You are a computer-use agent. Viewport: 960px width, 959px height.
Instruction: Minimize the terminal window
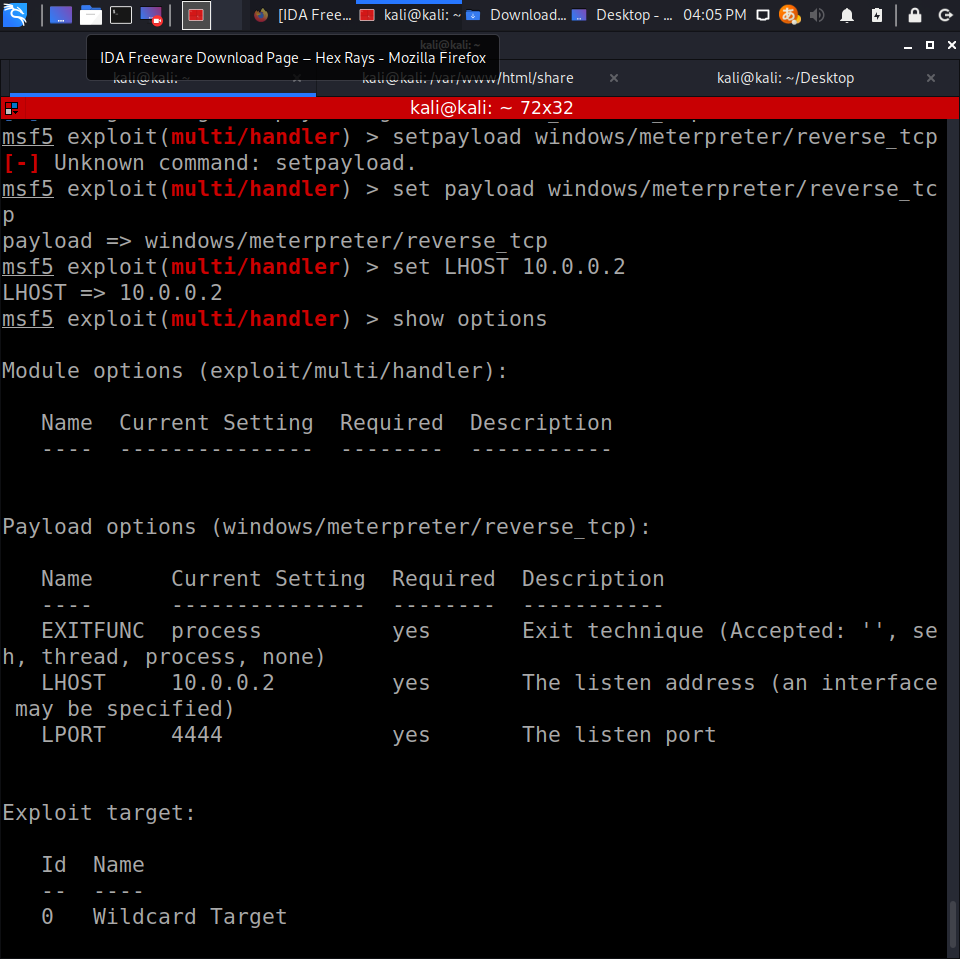pos(908,45)
